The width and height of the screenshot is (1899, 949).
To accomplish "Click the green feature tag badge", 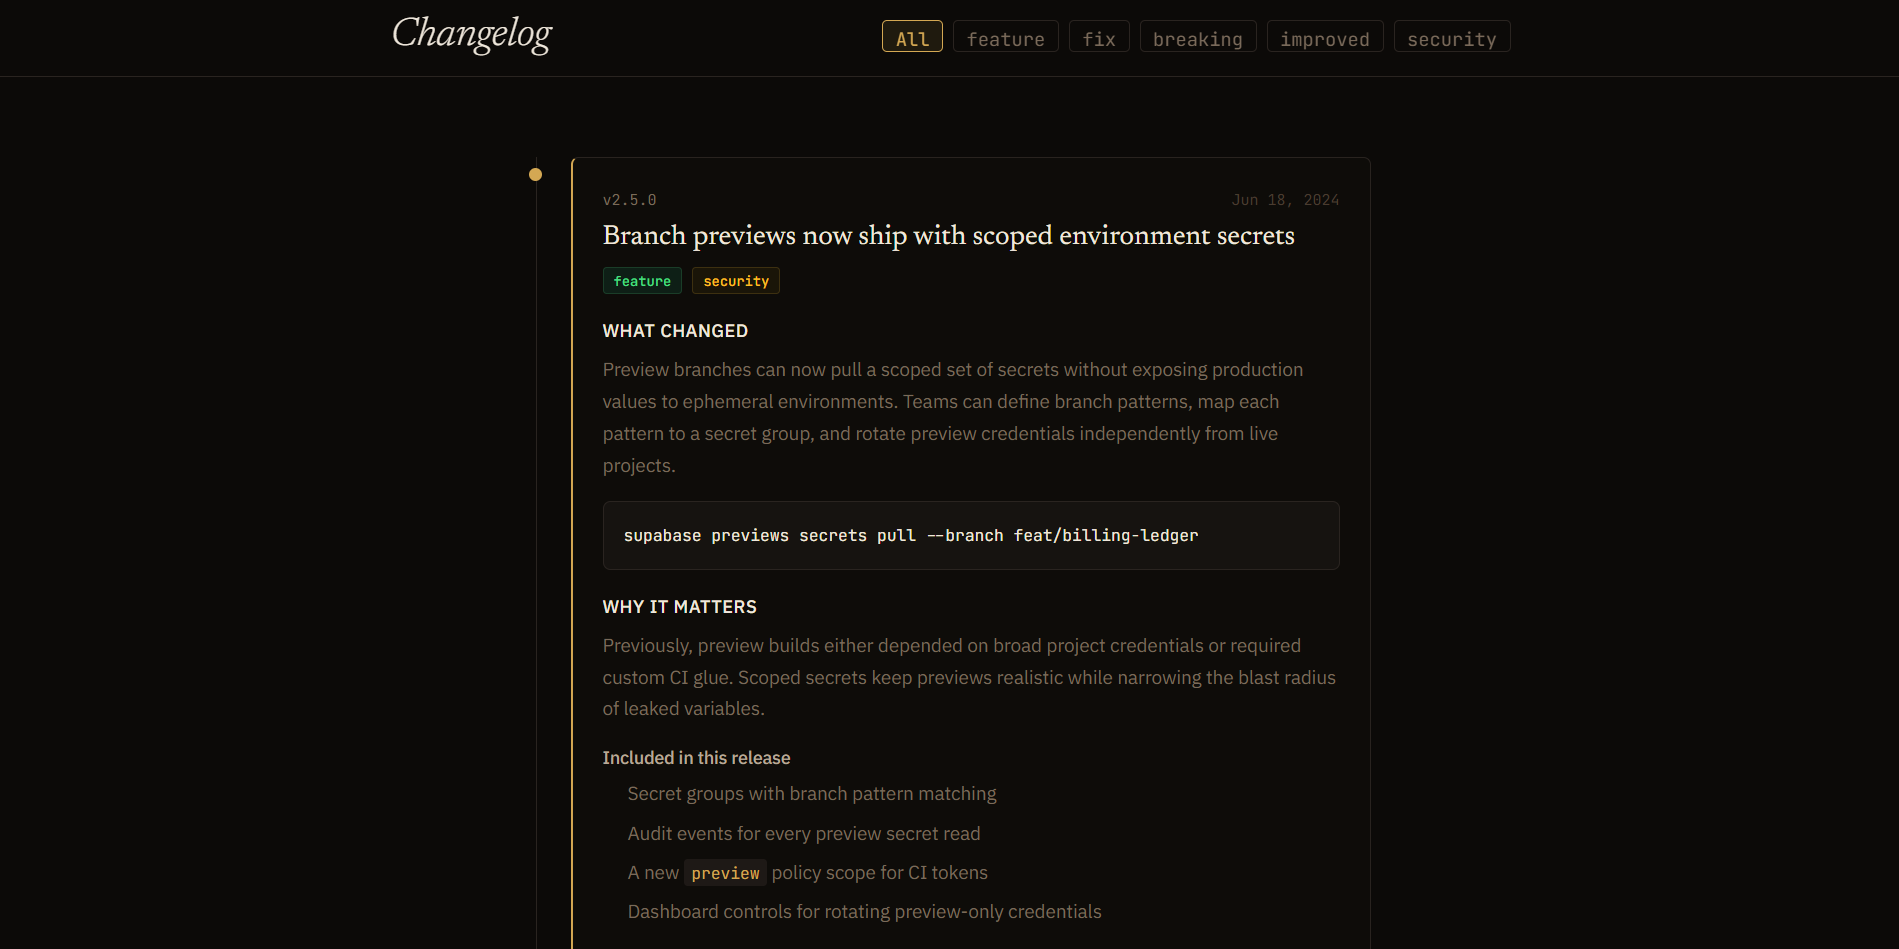I will point(642,281).
